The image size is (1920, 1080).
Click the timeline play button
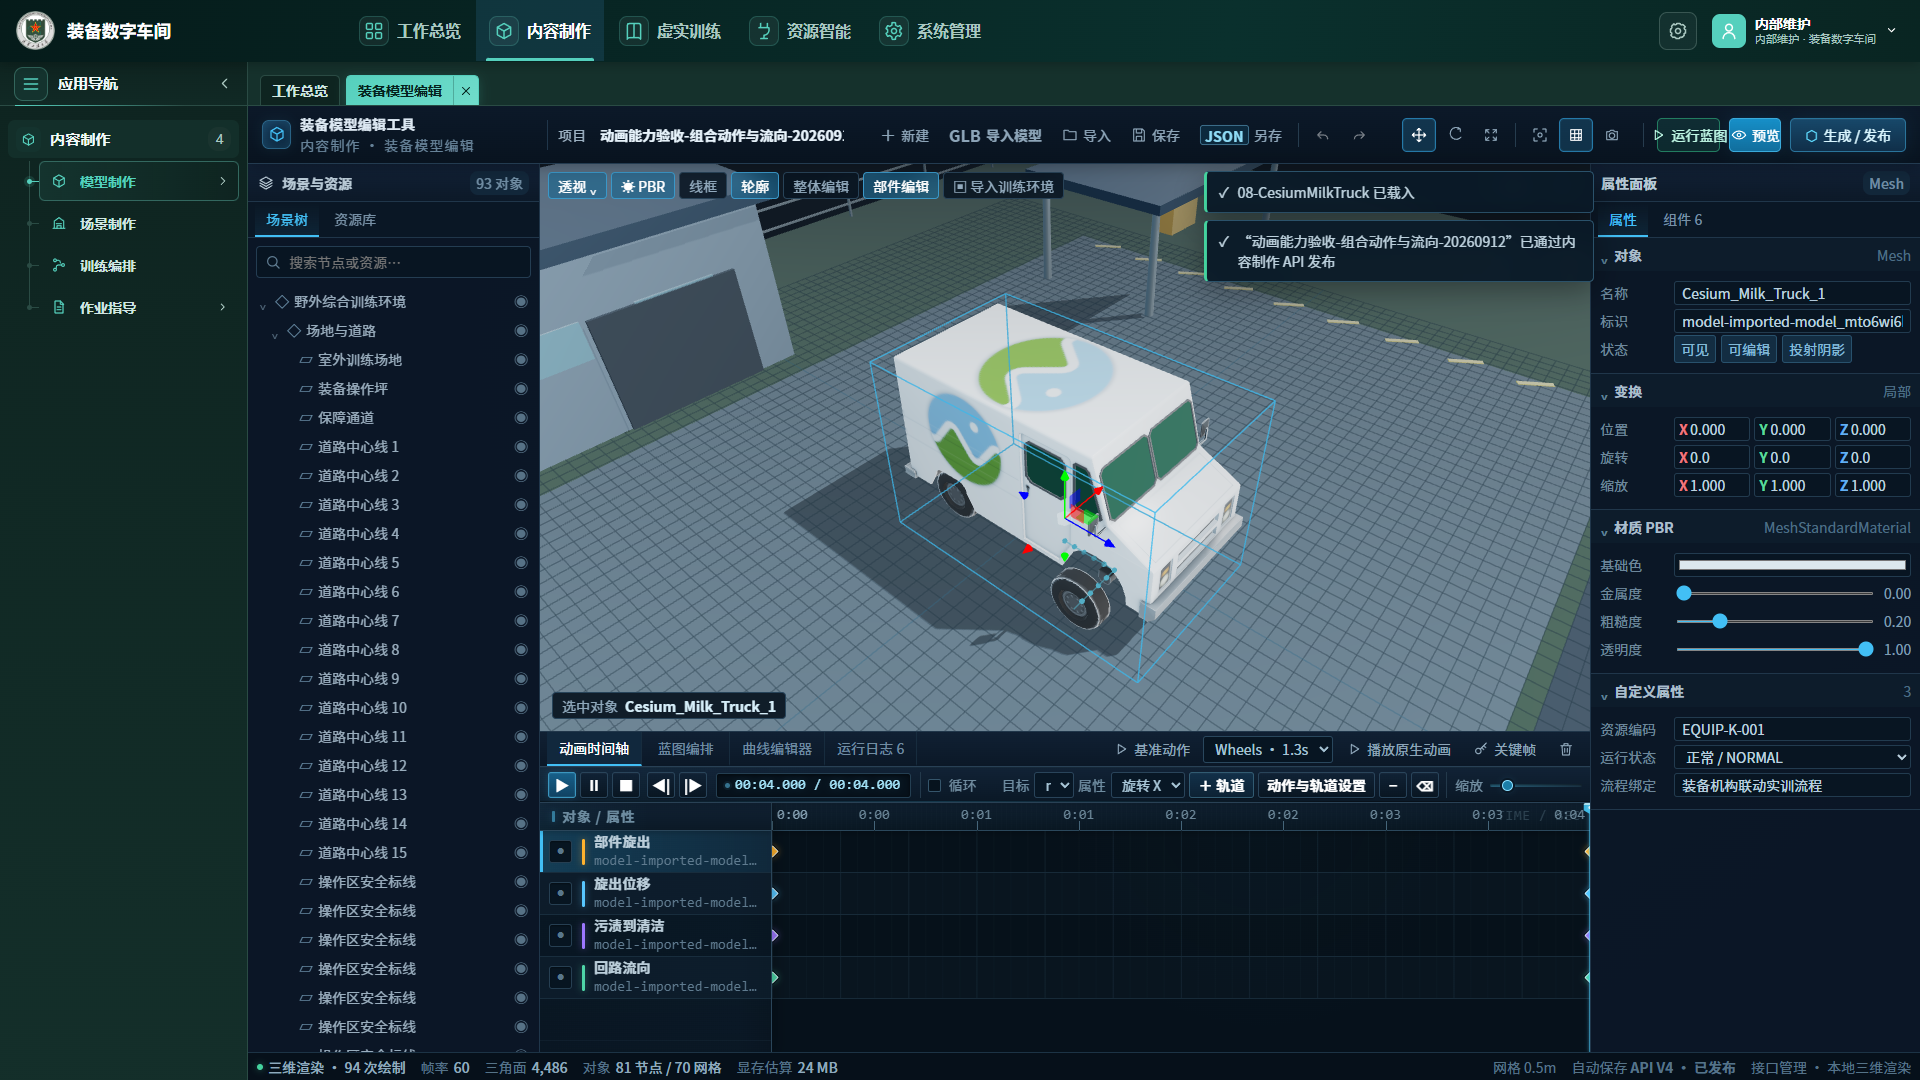tap(562, 786)
